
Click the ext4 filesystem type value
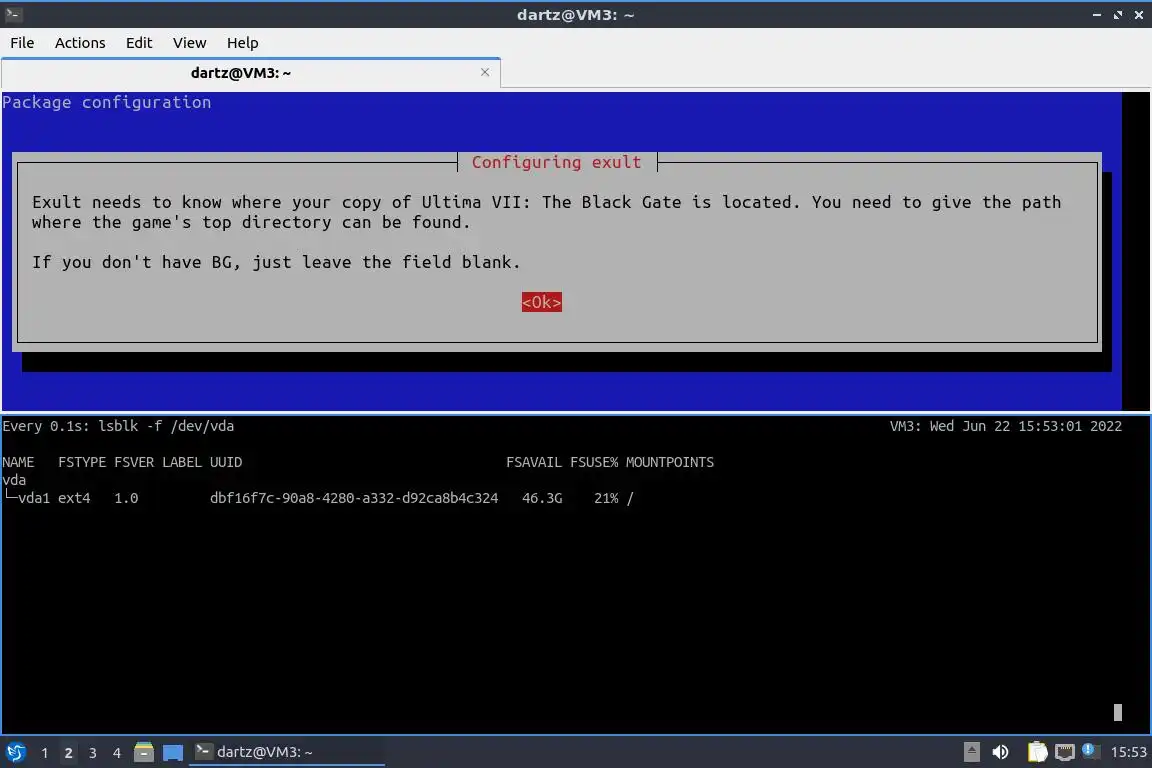click(x=74, y=498)
